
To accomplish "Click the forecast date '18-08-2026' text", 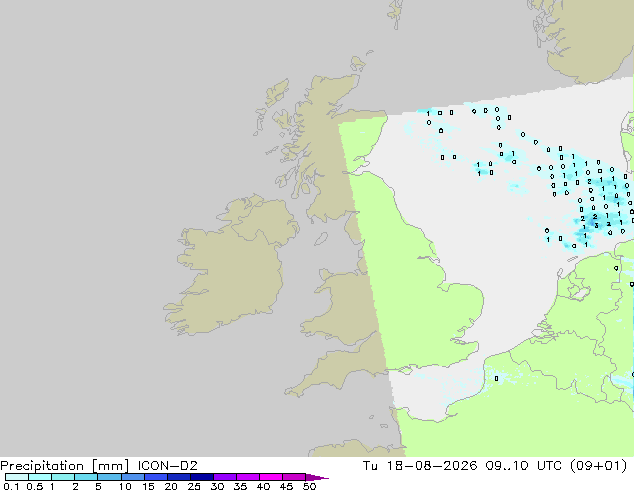I will (x=431, y=466).
